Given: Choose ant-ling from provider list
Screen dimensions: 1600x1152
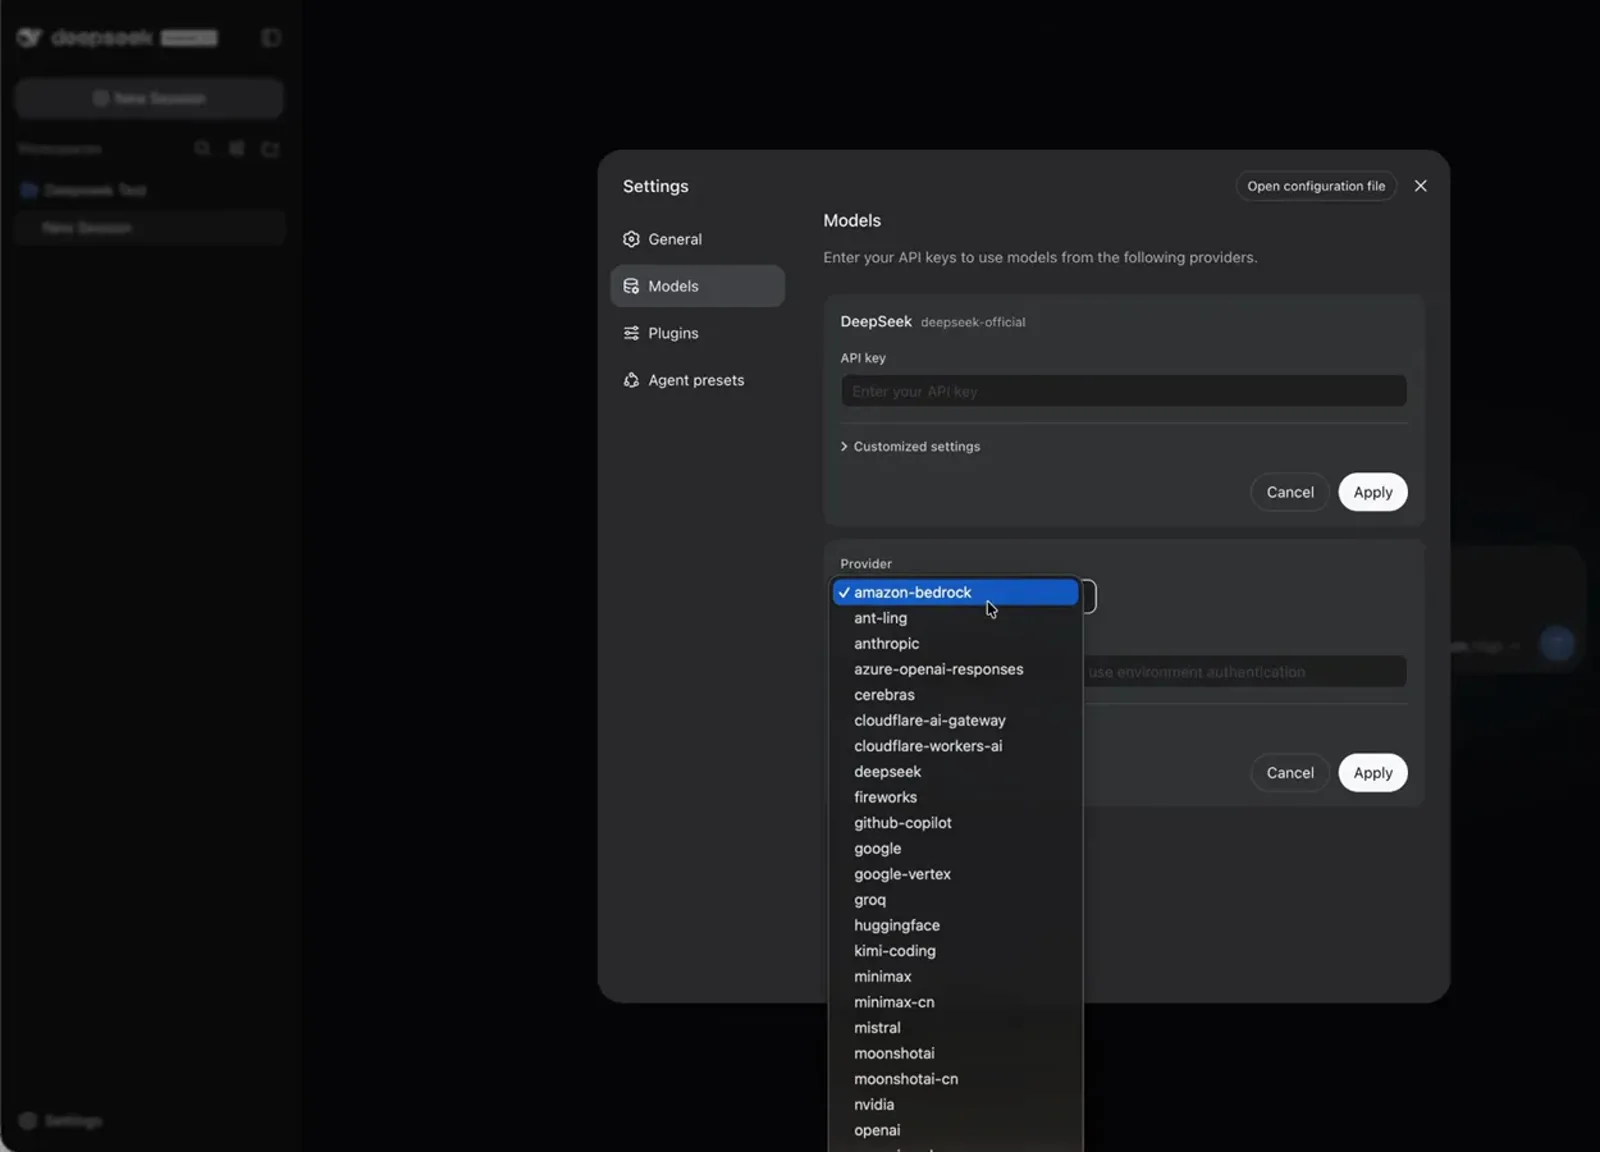Looking at the screenshot, I should [x=955, y=618].
